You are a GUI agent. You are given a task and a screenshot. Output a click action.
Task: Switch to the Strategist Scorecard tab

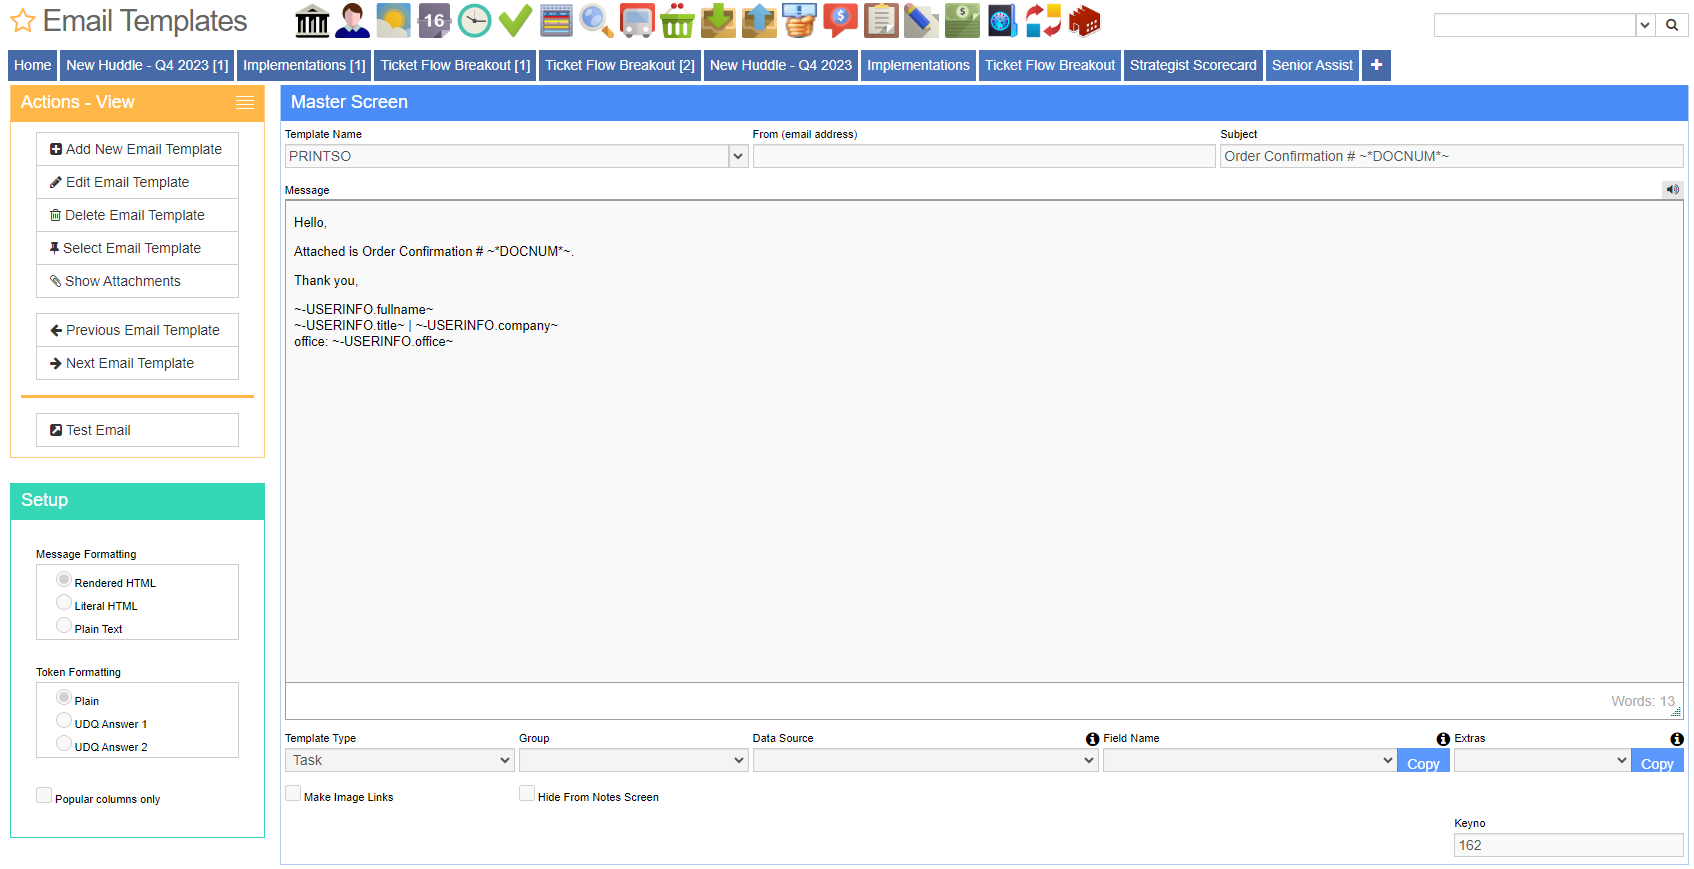(1193, 65)
